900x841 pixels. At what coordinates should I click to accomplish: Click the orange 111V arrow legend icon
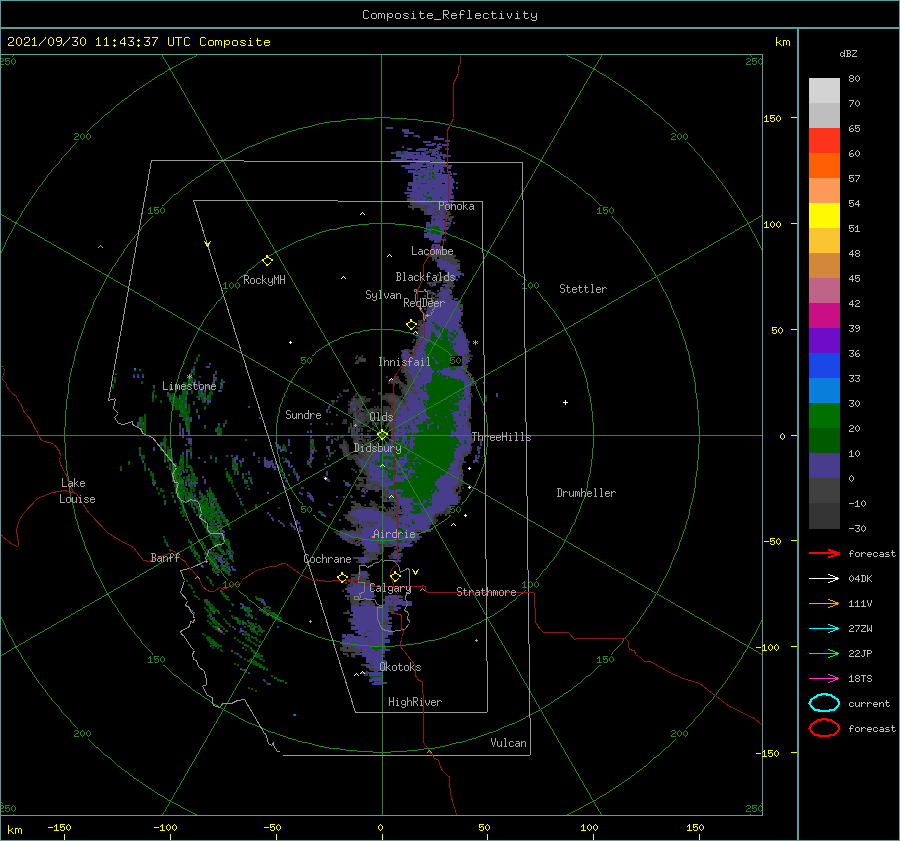tap(824, 603)
